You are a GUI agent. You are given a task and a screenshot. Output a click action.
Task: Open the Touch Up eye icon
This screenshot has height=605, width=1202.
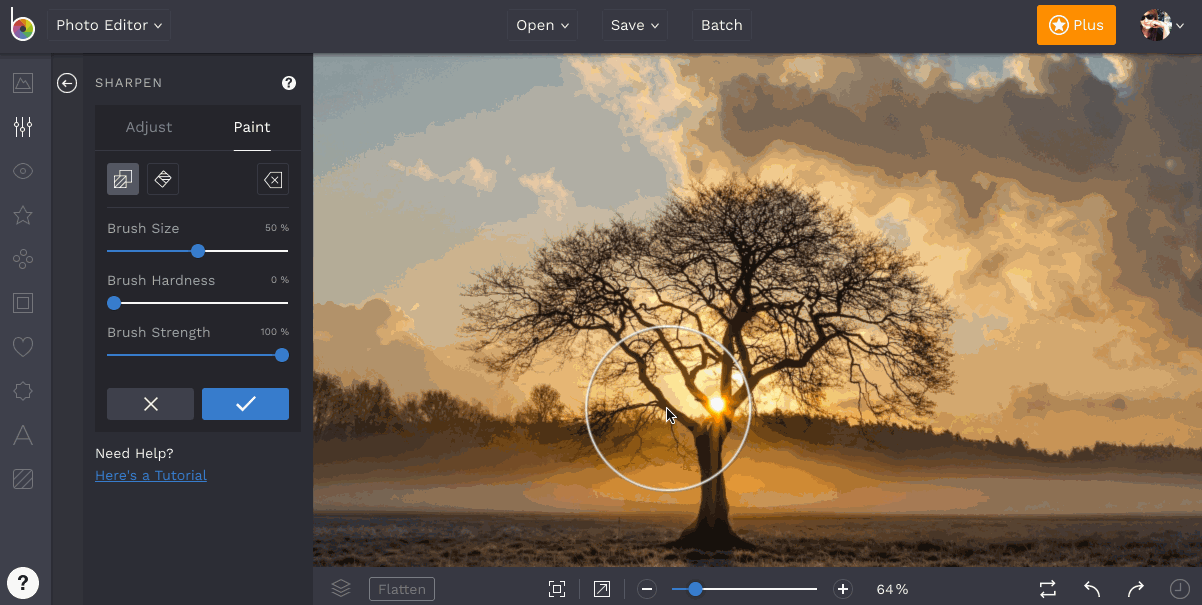(x=23, y=171)
